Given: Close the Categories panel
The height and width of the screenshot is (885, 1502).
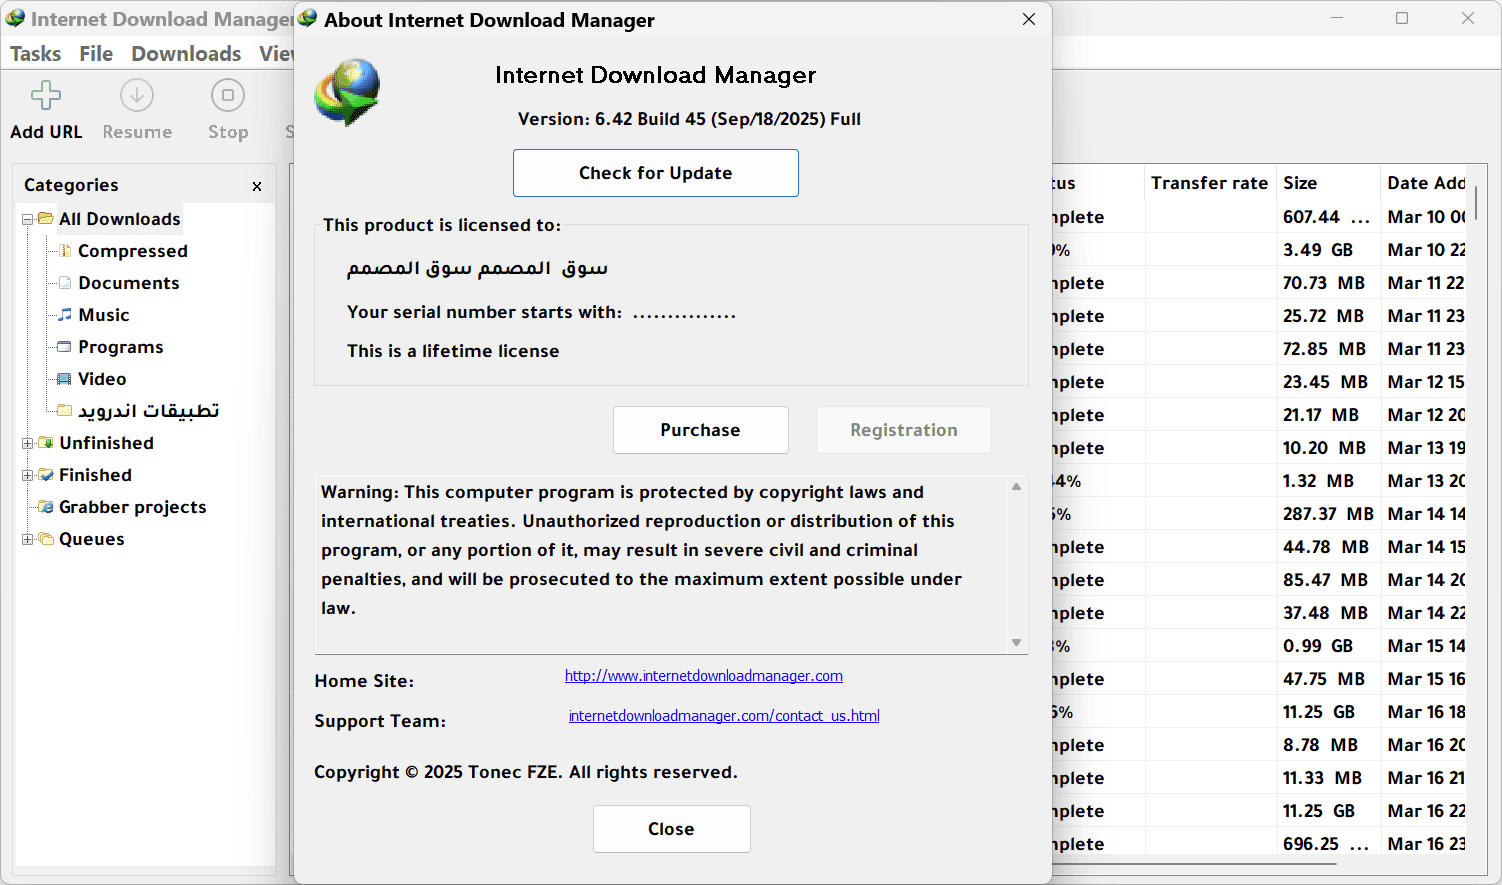Looking at the screenshot, I should [257, 186].
